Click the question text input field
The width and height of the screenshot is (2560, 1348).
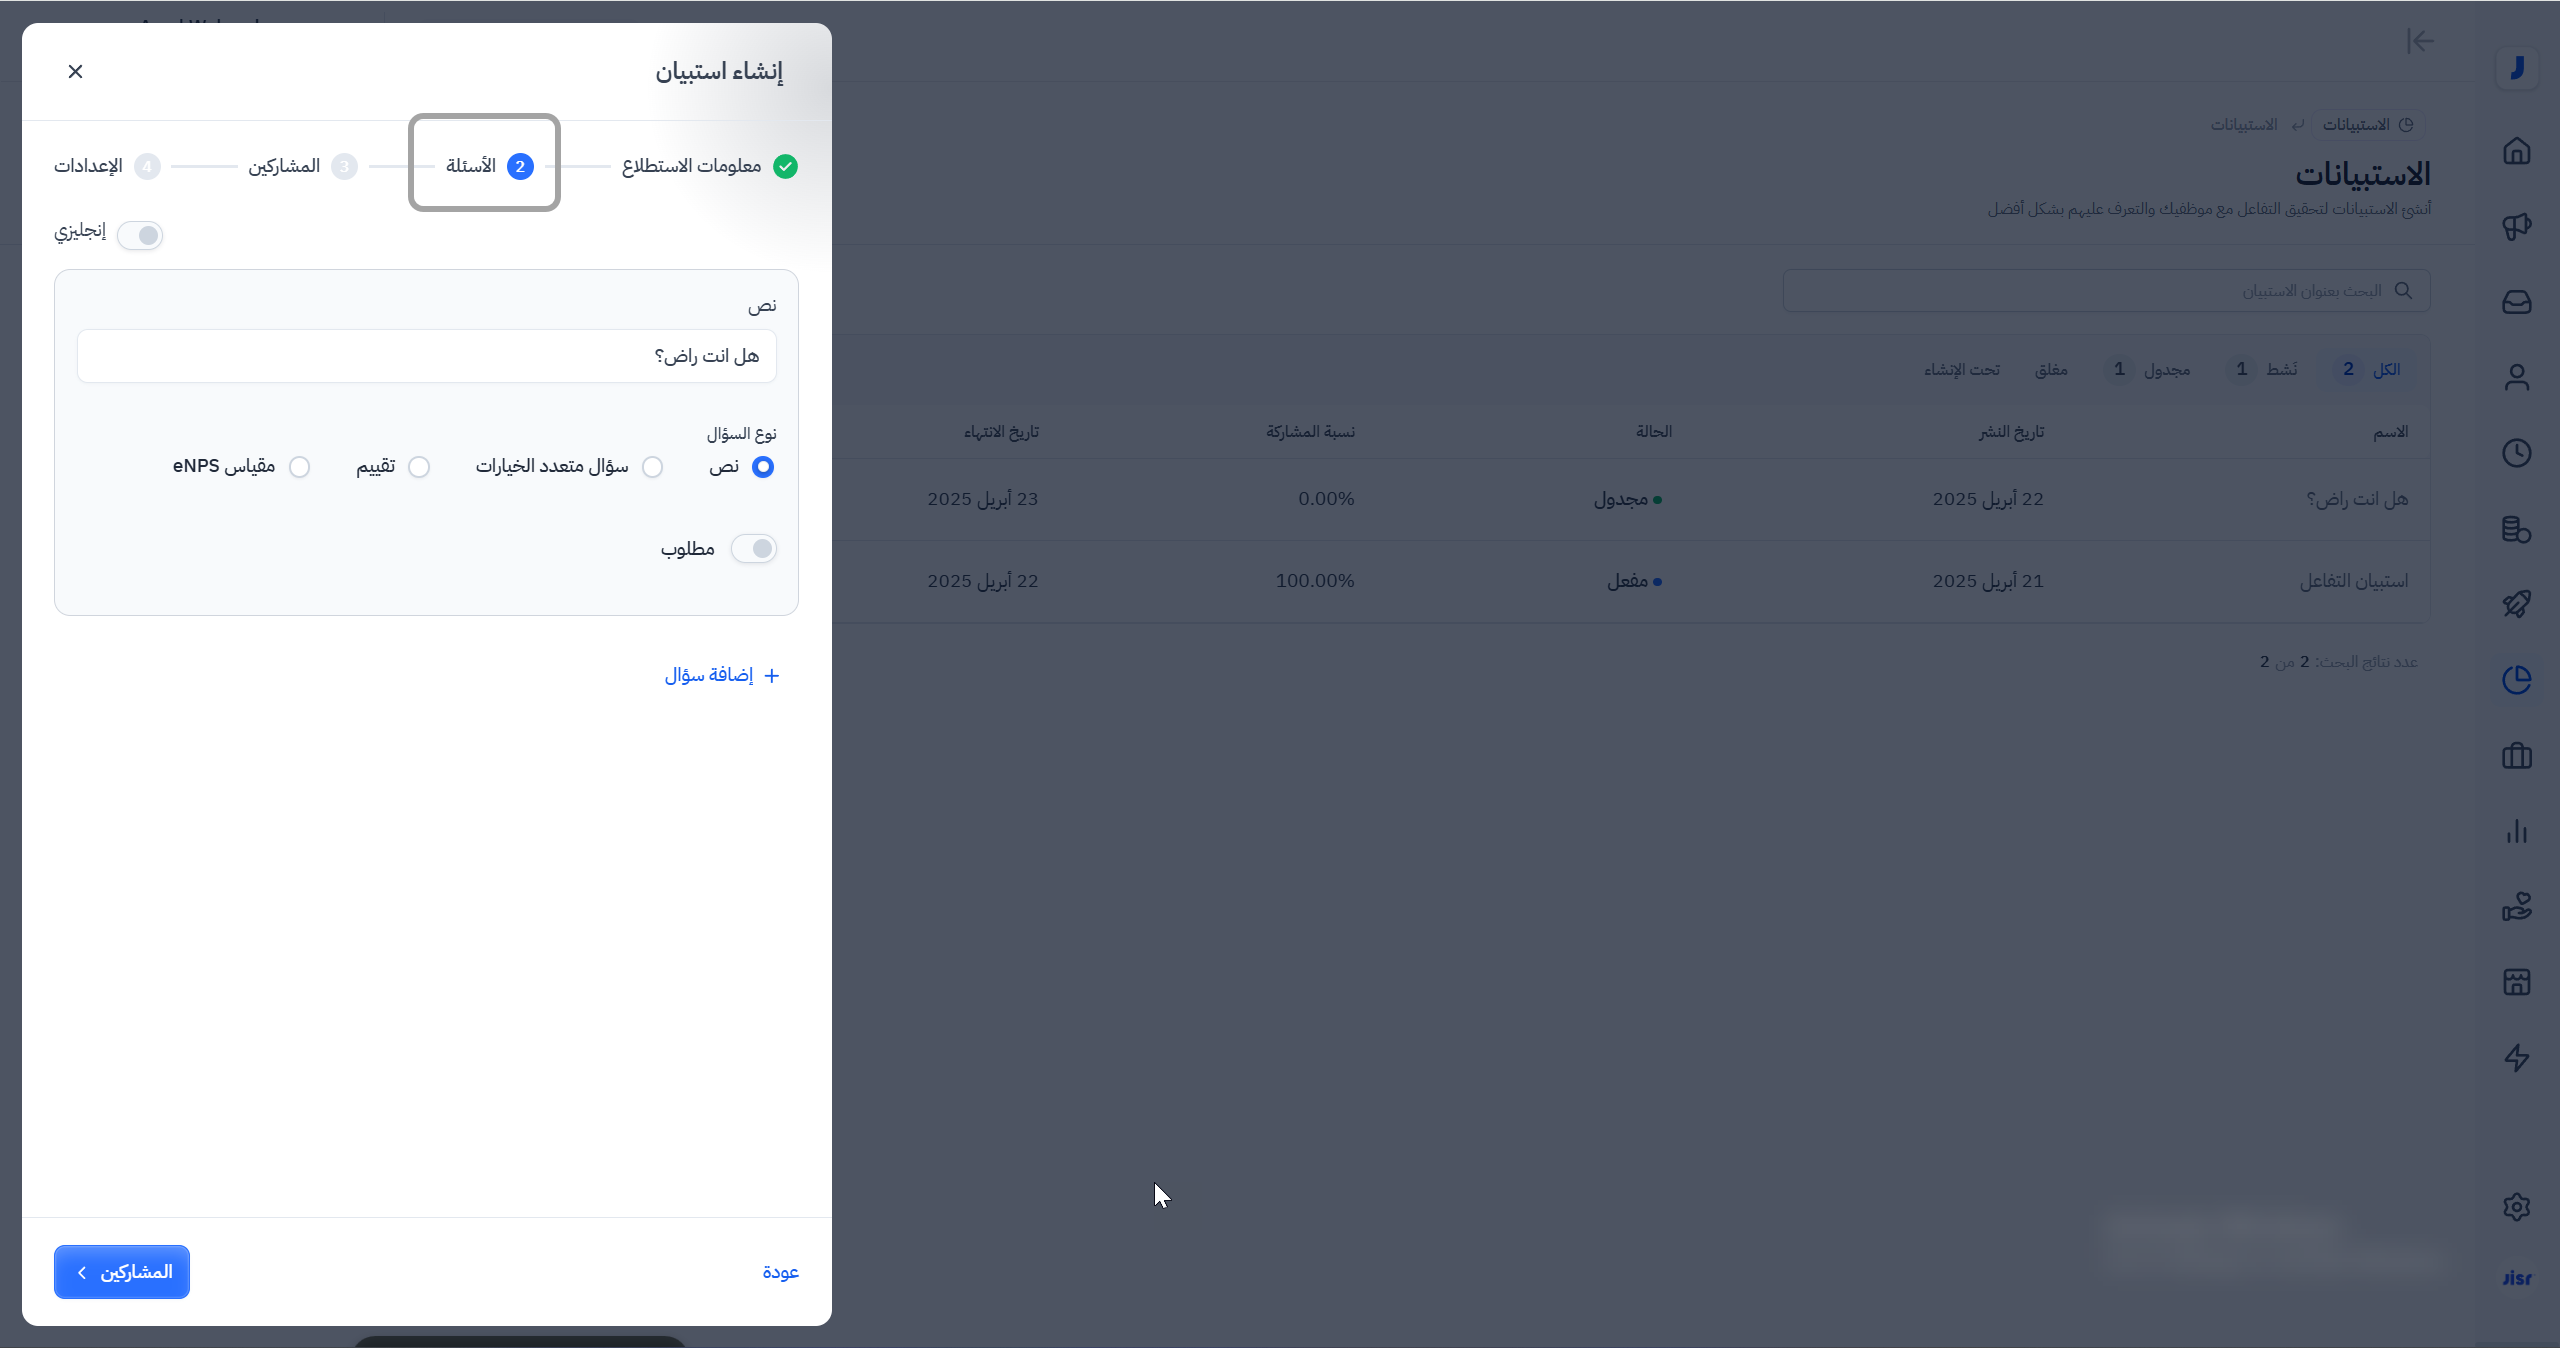point(426,356)
